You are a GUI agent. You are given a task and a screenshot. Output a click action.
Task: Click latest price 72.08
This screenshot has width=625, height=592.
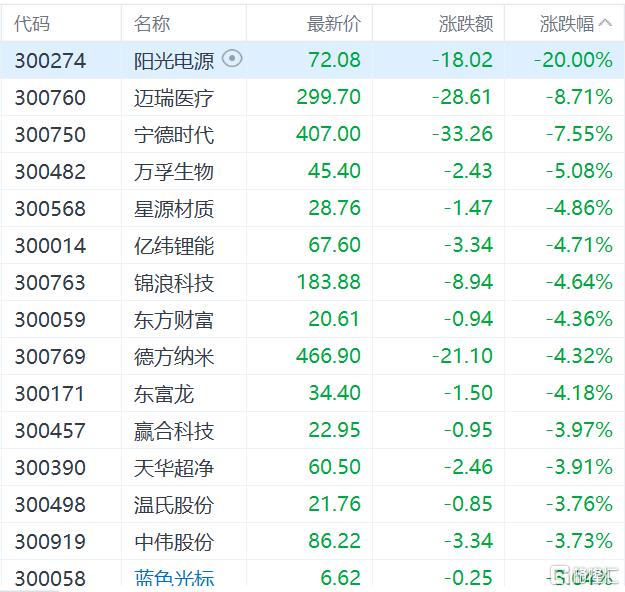point(334,60)
